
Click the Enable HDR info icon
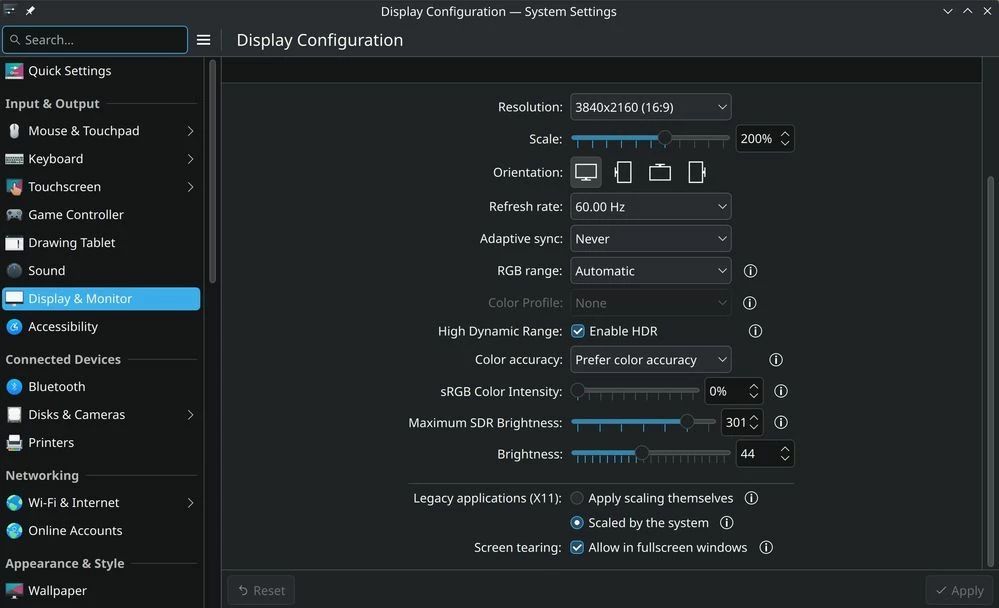point(756,331)
